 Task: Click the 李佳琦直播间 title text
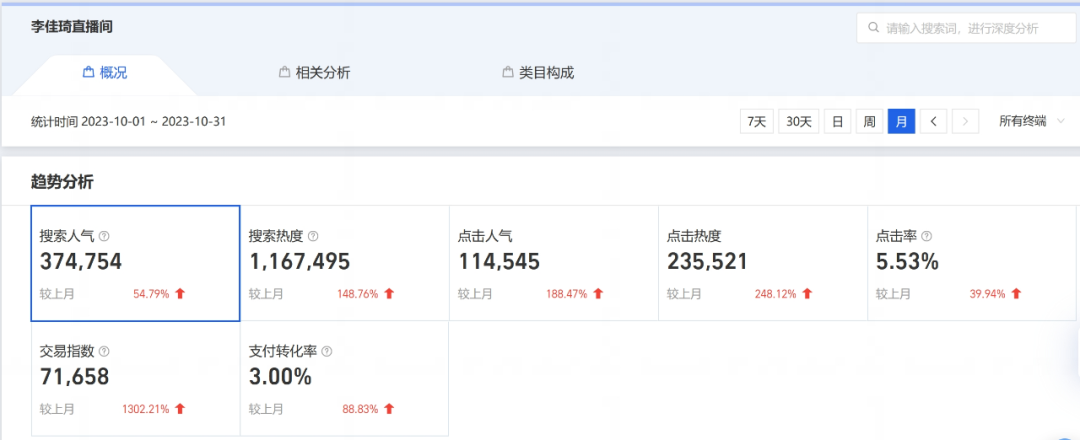(72, 27)
